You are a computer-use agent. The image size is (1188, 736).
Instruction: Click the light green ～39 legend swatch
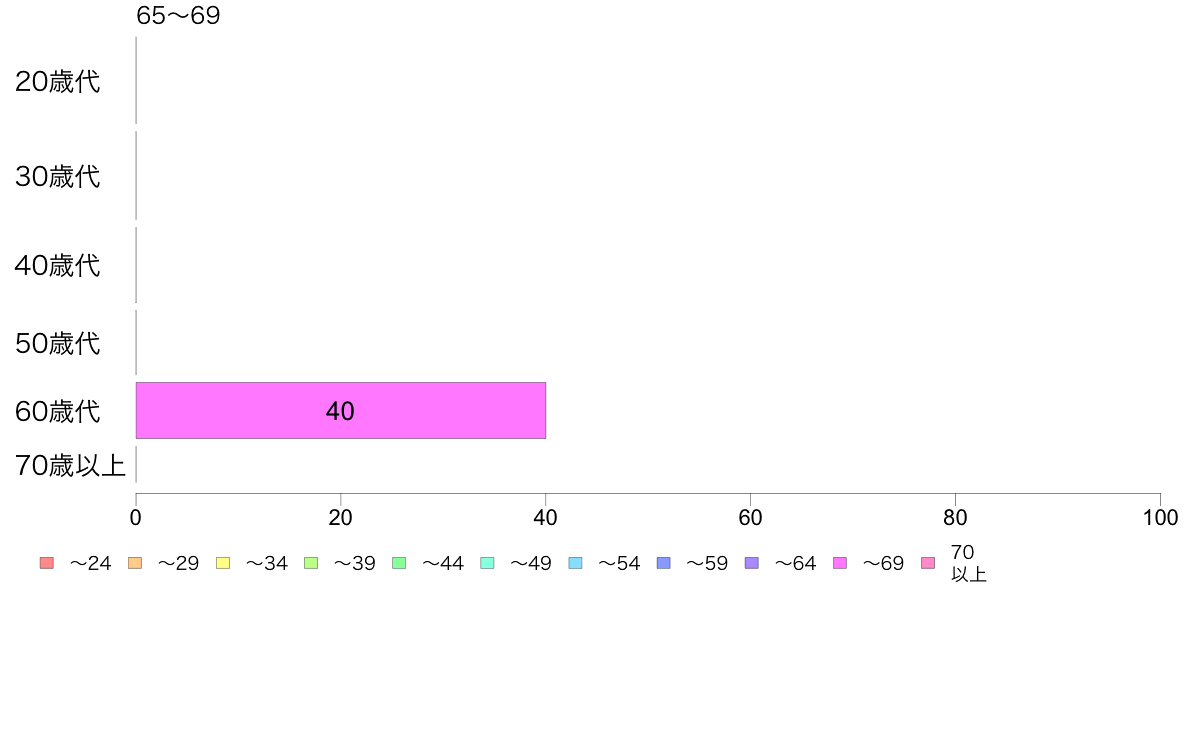311,563
